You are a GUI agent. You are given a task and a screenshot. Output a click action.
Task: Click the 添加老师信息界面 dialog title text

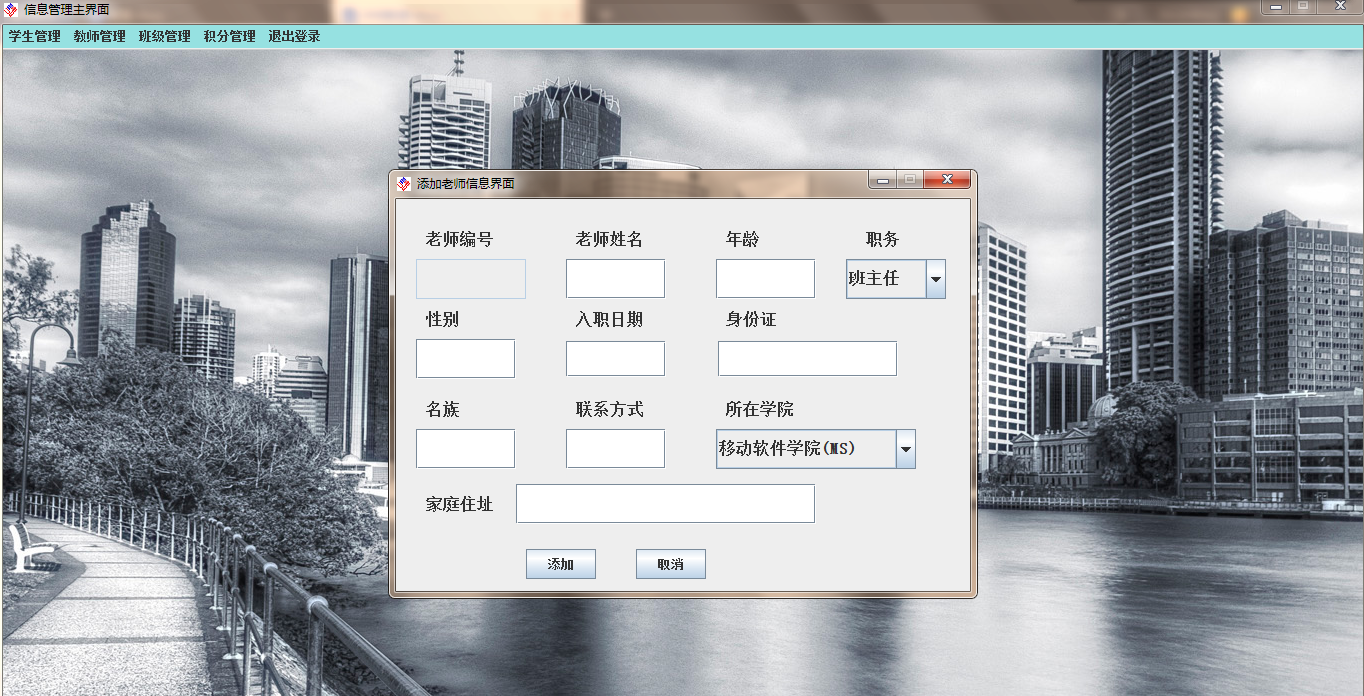466,184
